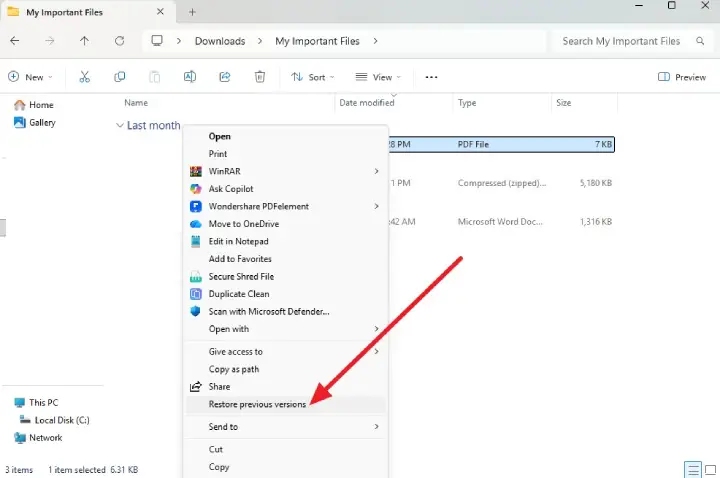
Task: Expand the WinRAR submenu arrow
Action: (x=377, y=171)
